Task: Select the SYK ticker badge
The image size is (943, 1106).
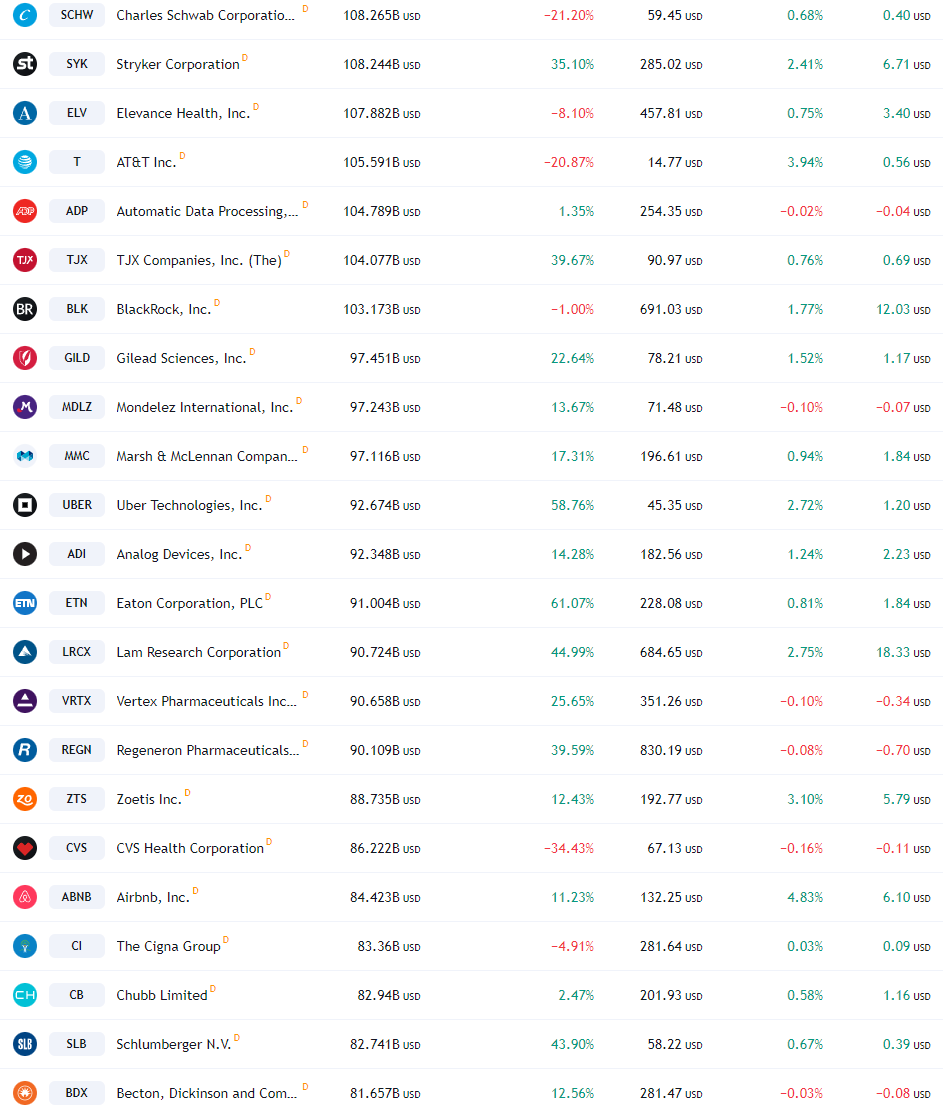Action: (77, 64)
